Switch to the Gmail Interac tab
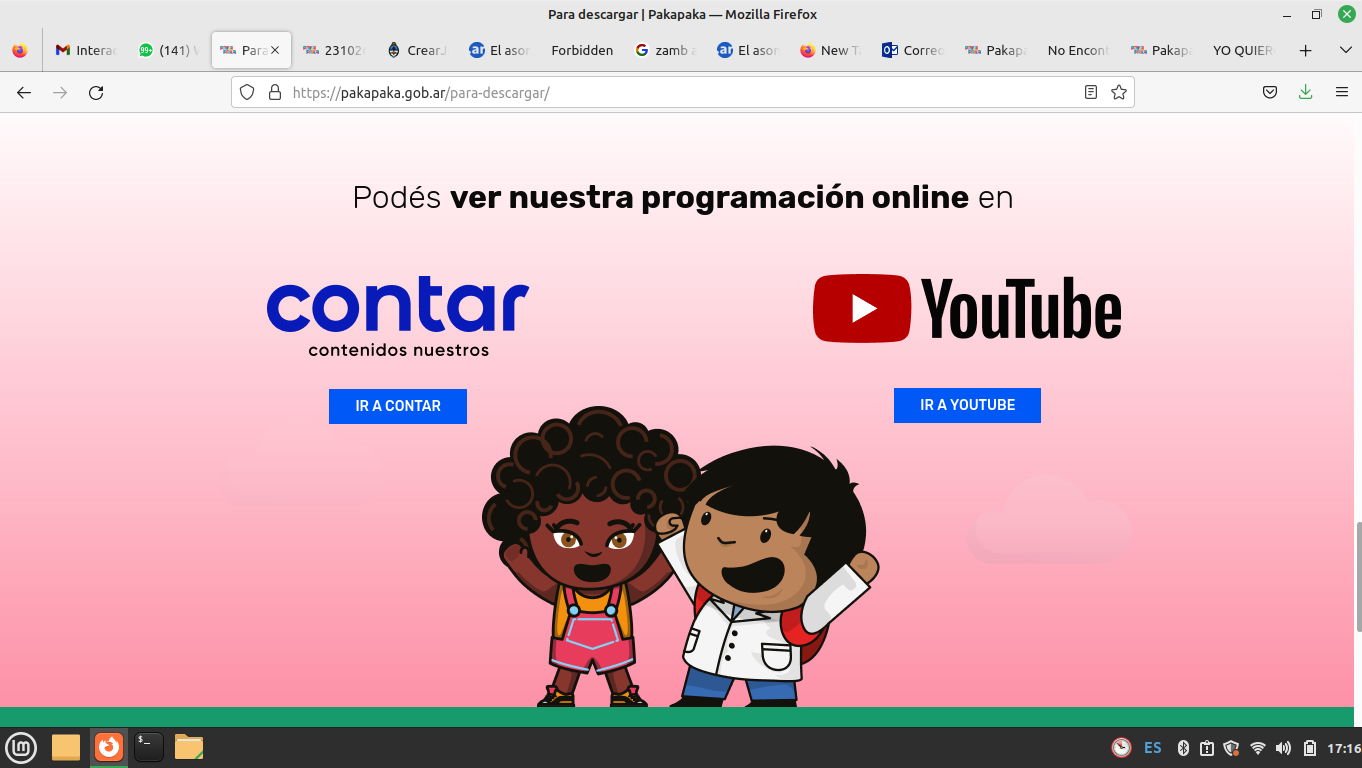Screen dimensions: 1362x768 (86, 50)
